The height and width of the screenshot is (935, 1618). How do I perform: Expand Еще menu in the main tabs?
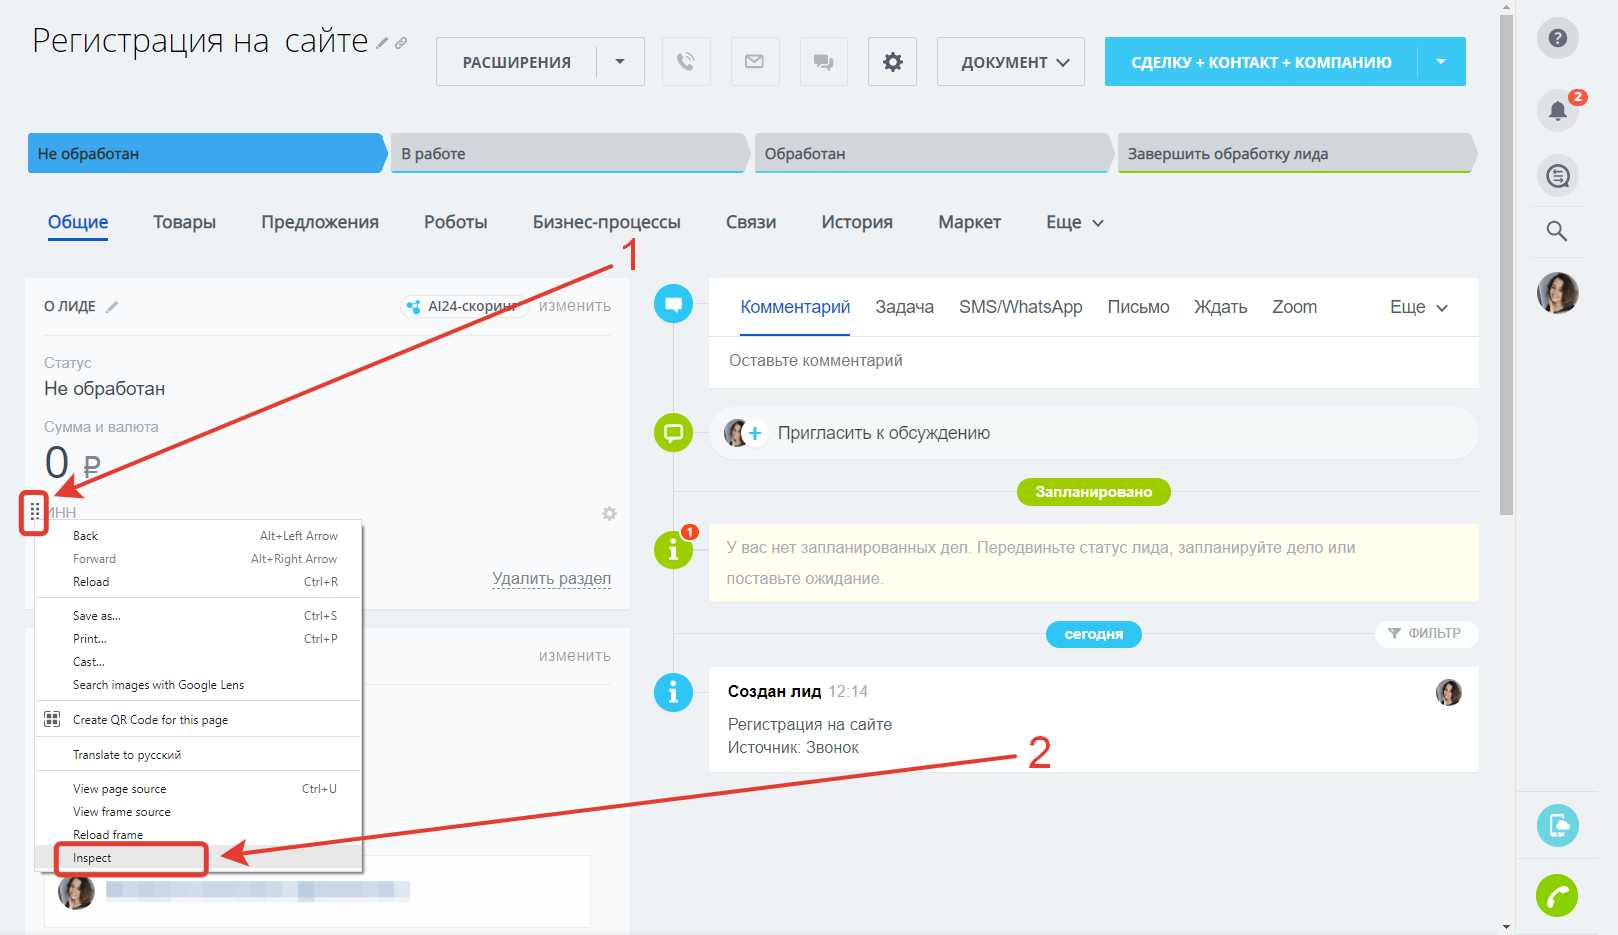tap(1075, 222)
